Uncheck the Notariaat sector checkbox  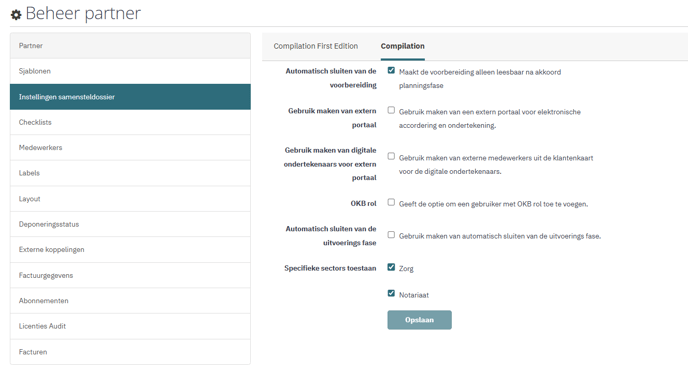click(391, 293)
